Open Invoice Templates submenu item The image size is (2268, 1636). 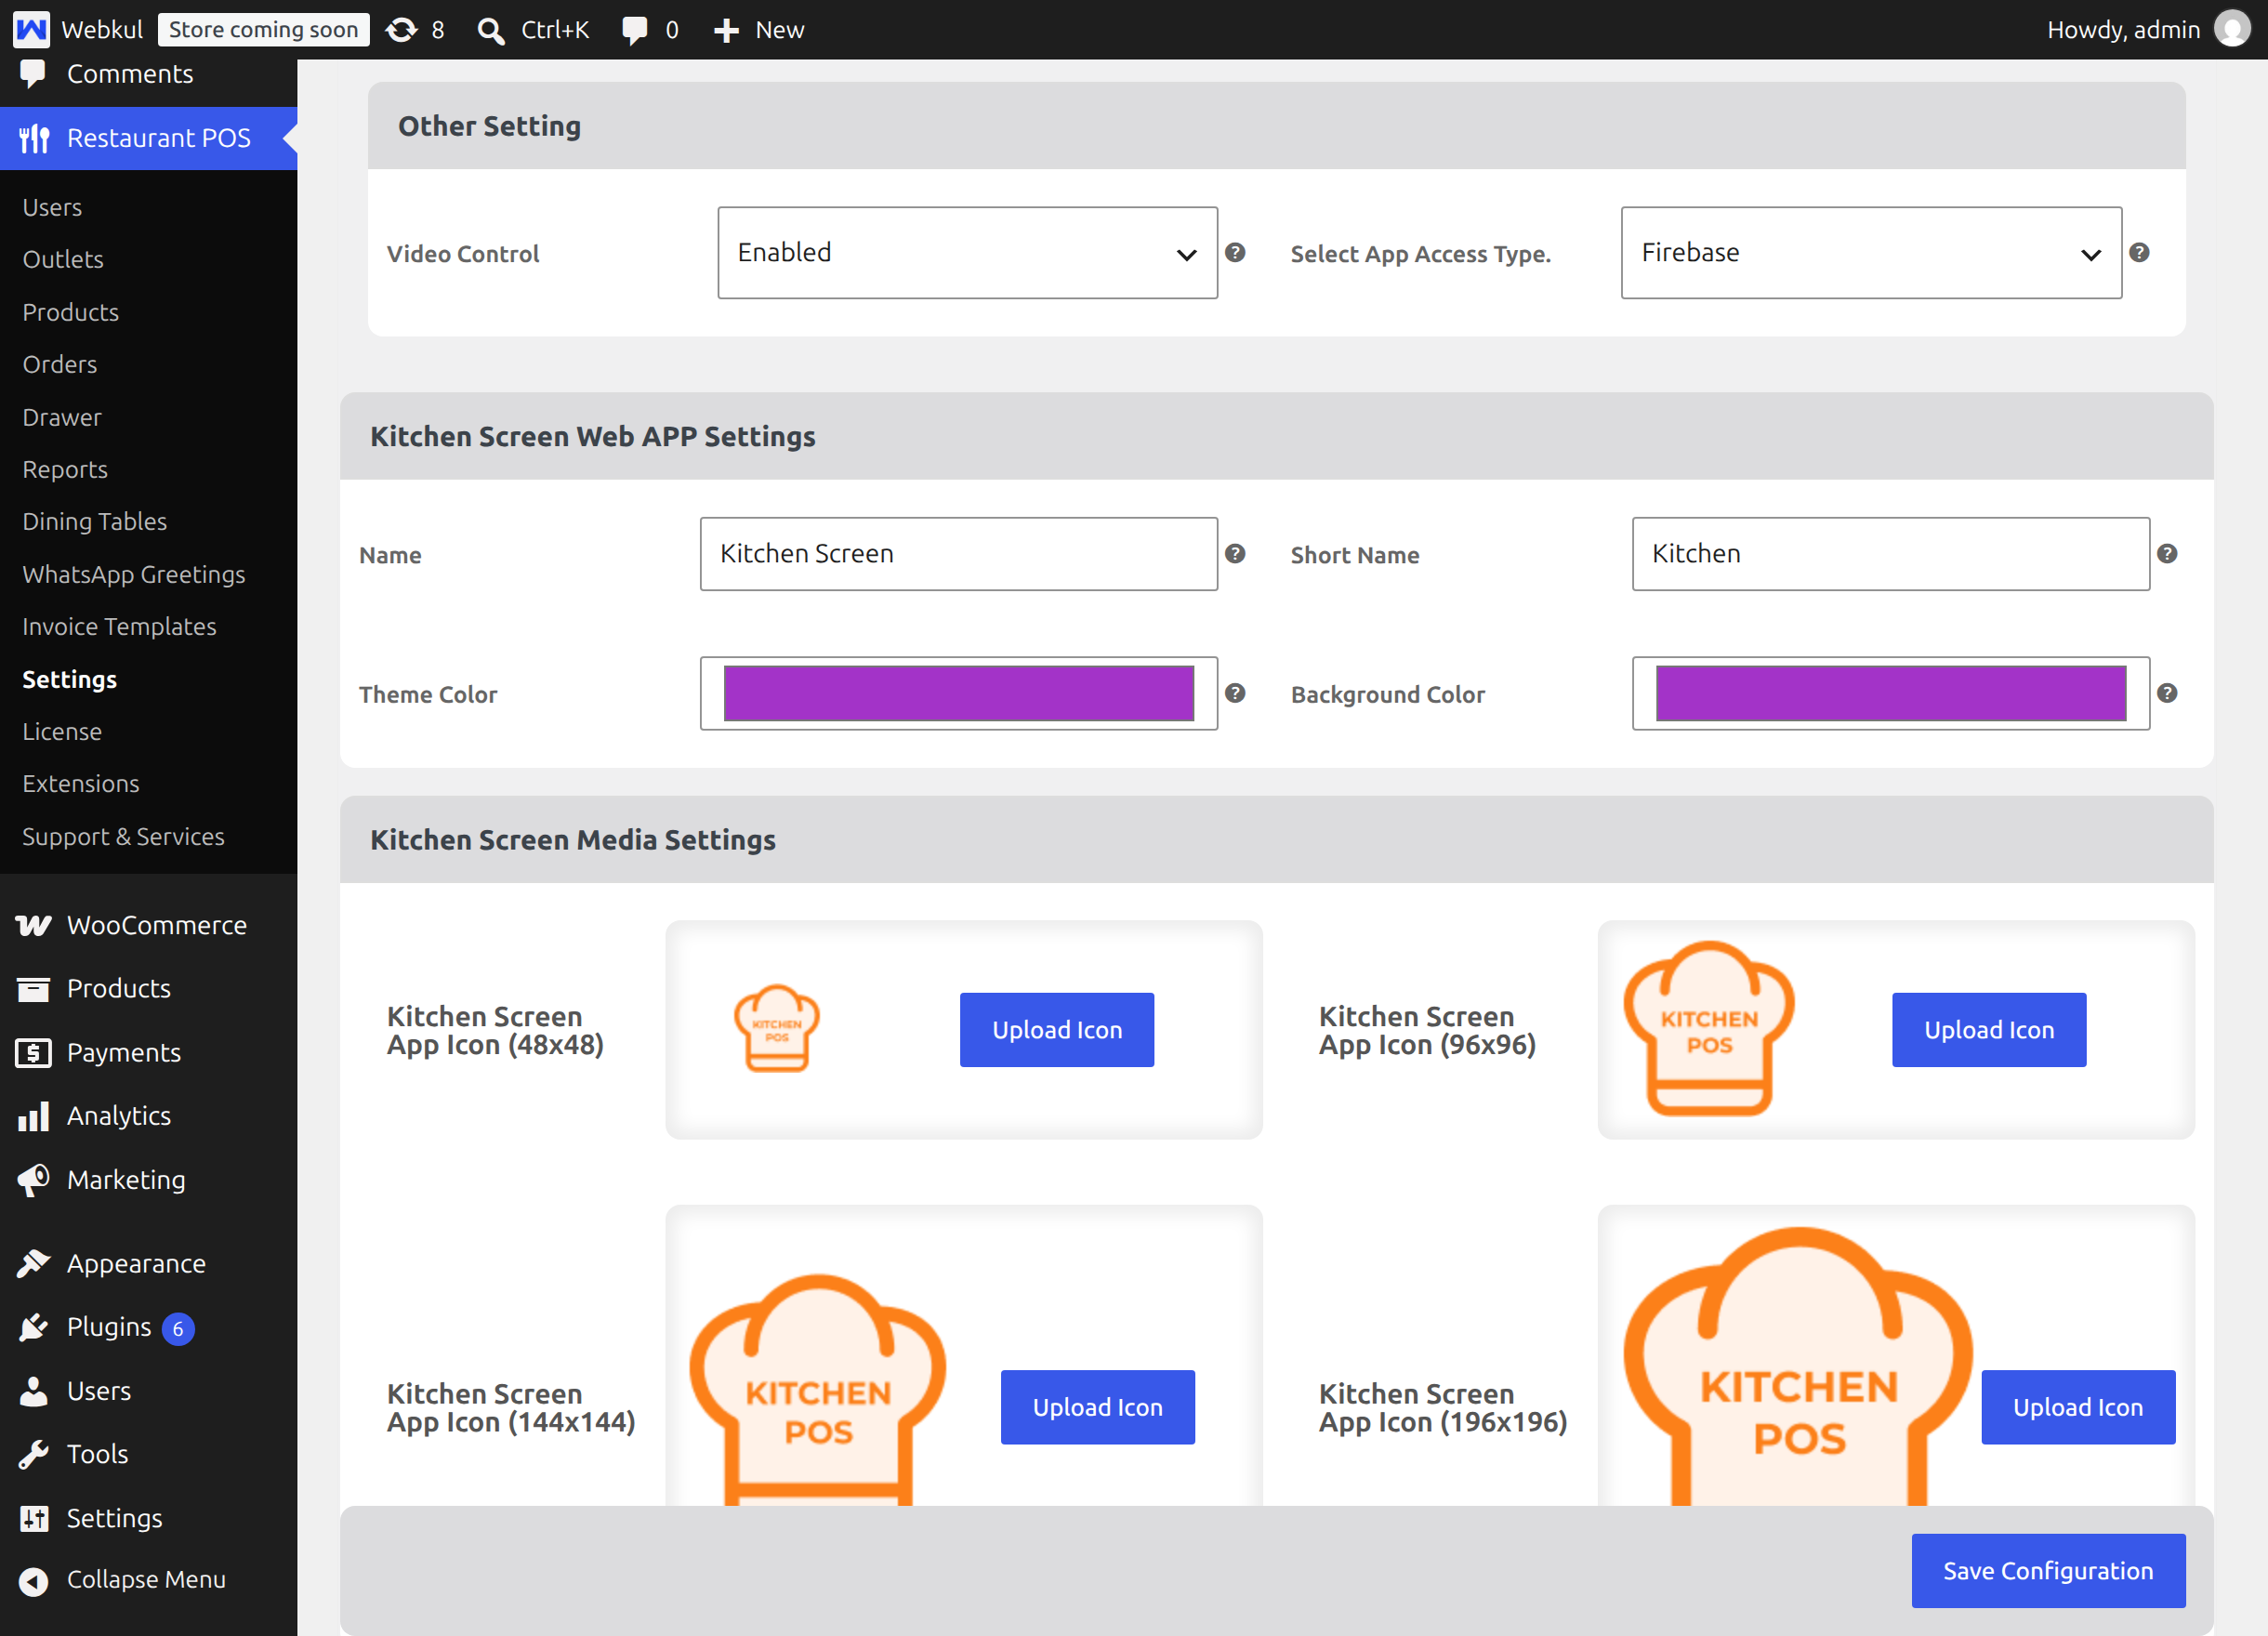tap(119, 626)
